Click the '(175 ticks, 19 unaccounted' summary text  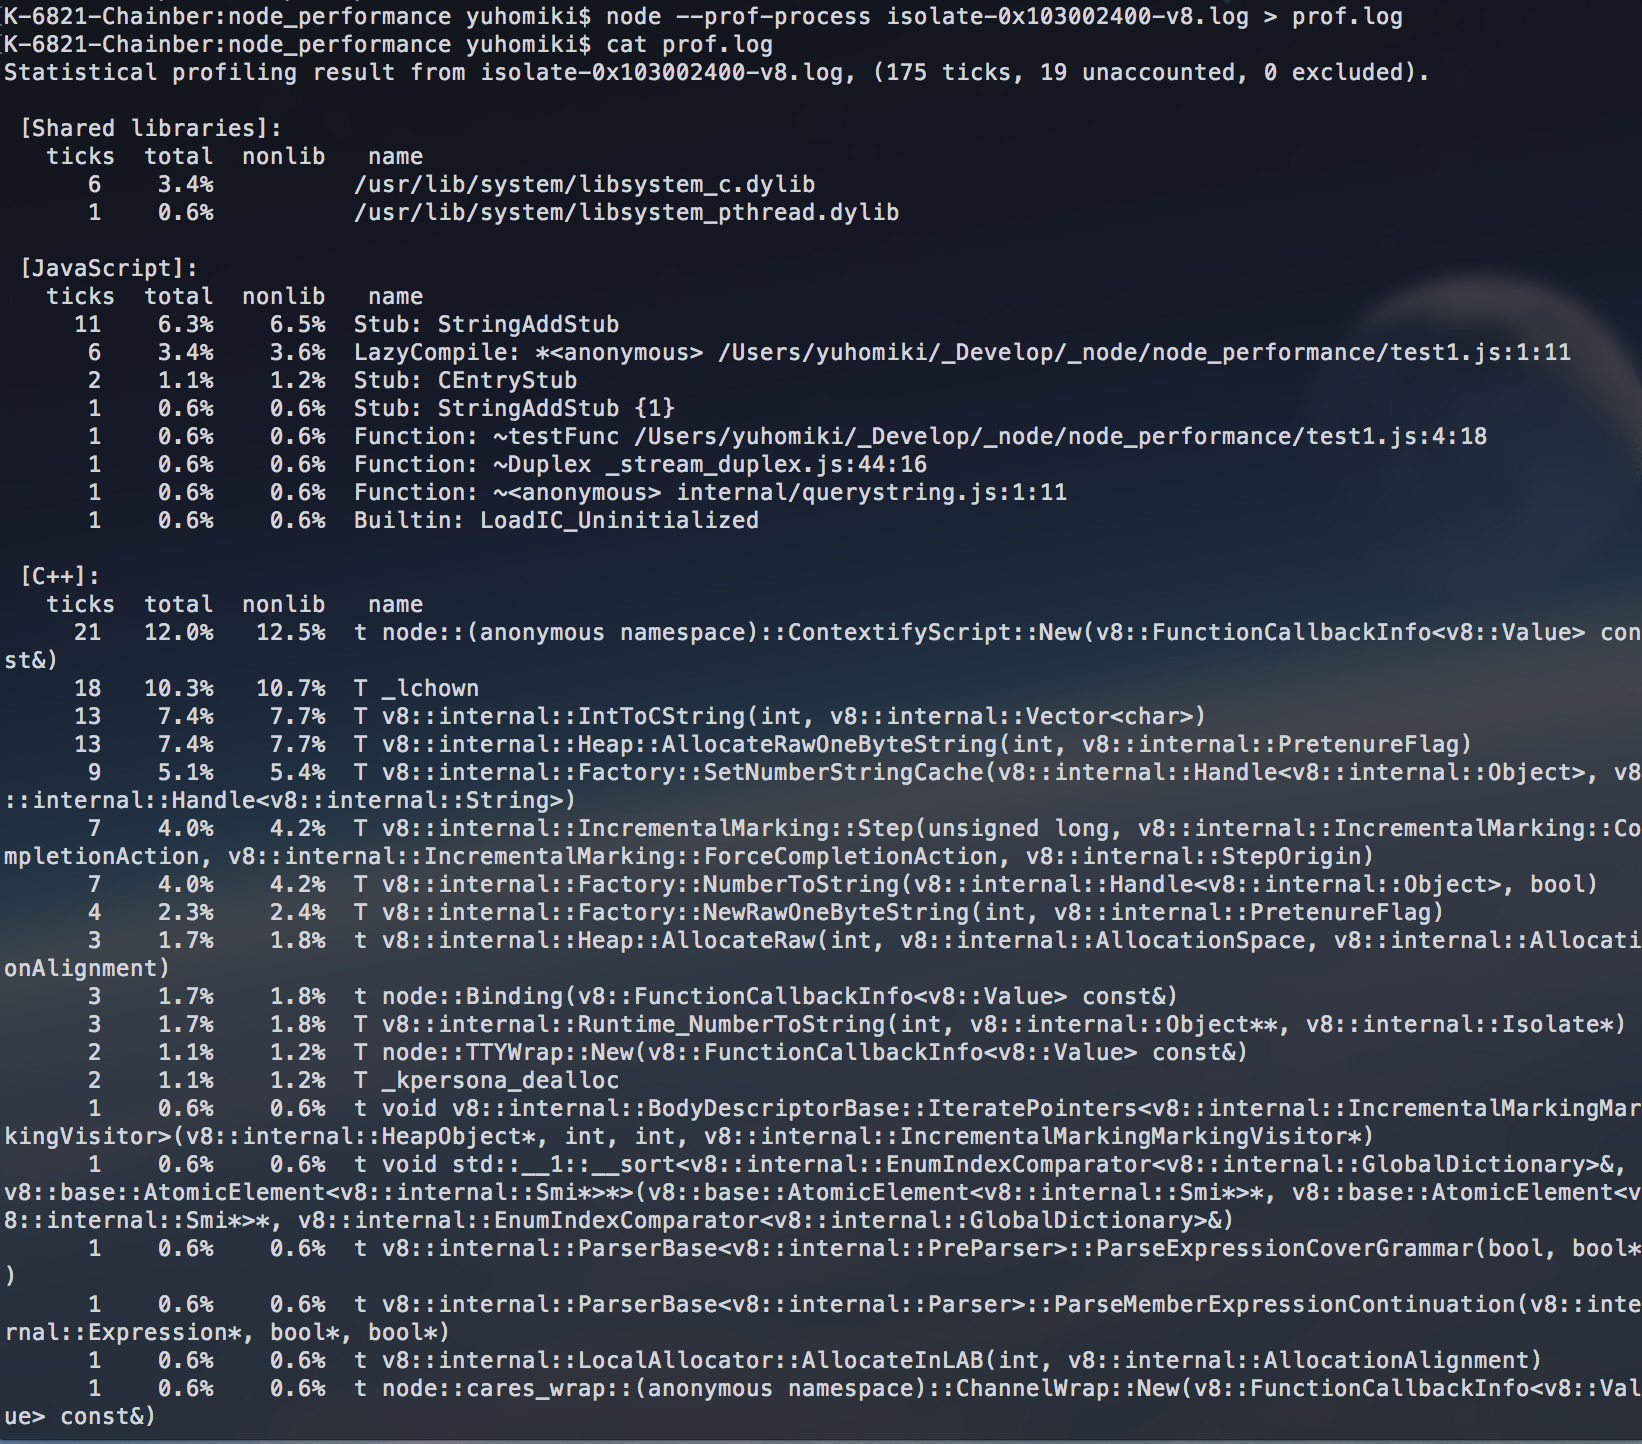click(1059, 73)
